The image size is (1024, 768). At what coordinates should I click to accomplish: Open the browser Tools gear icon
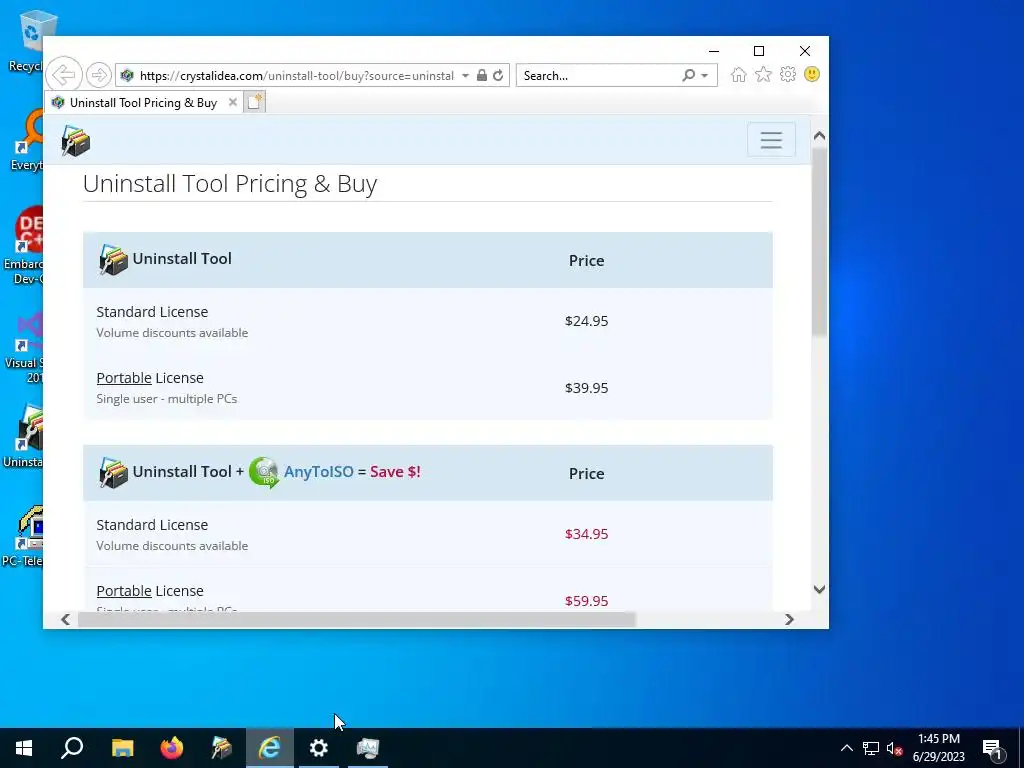pyautogui.click(x=788, y=74)
